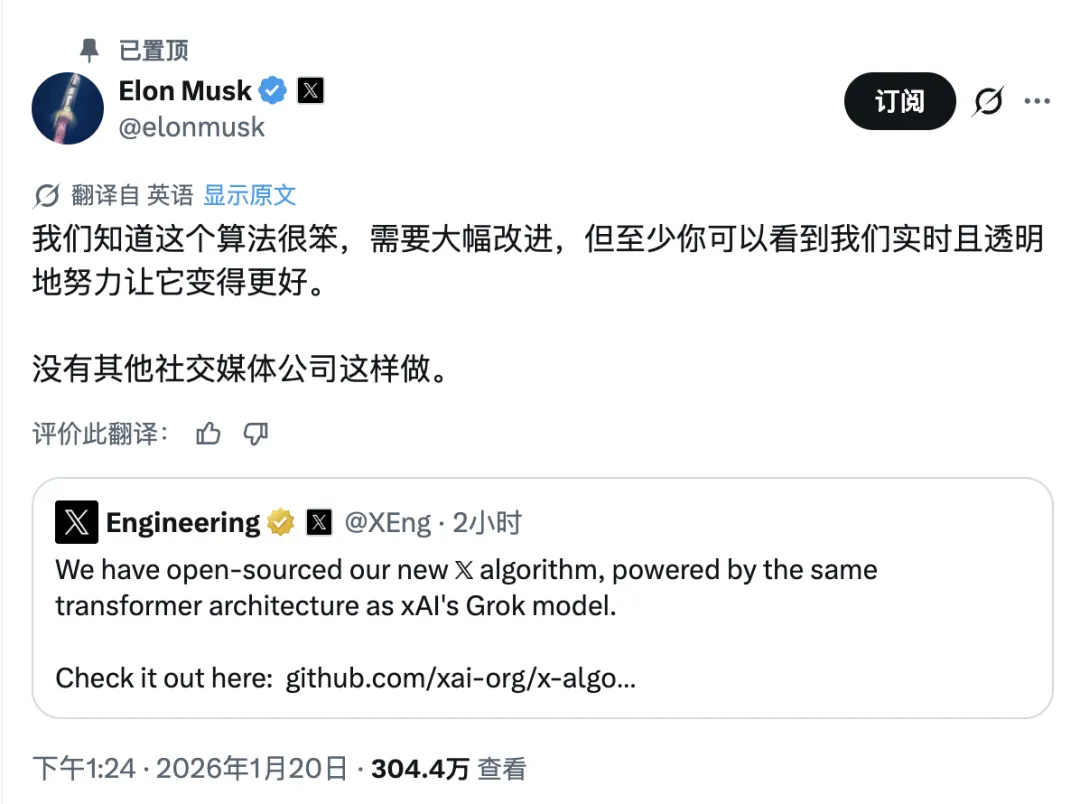This screenshot has width=1080, height=804.
Task: Click the X affiliation badge beside Elon Musk
Action: click(310, 90)
